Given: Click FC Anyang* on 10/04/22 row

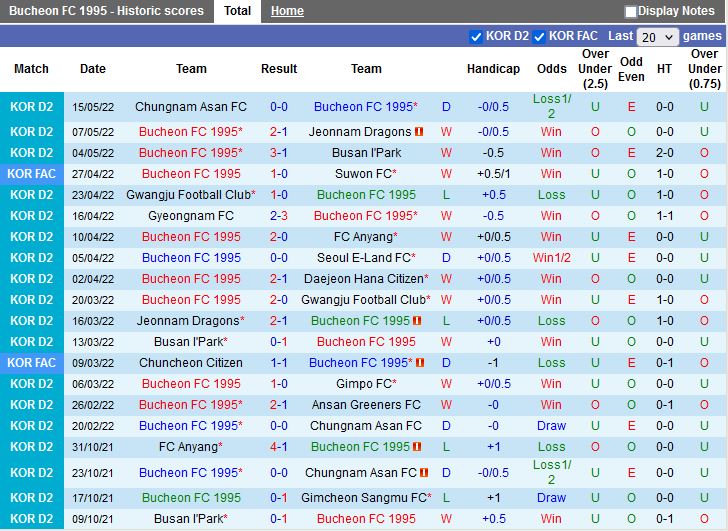Looking at the screenshot, I should coord(366,237).
